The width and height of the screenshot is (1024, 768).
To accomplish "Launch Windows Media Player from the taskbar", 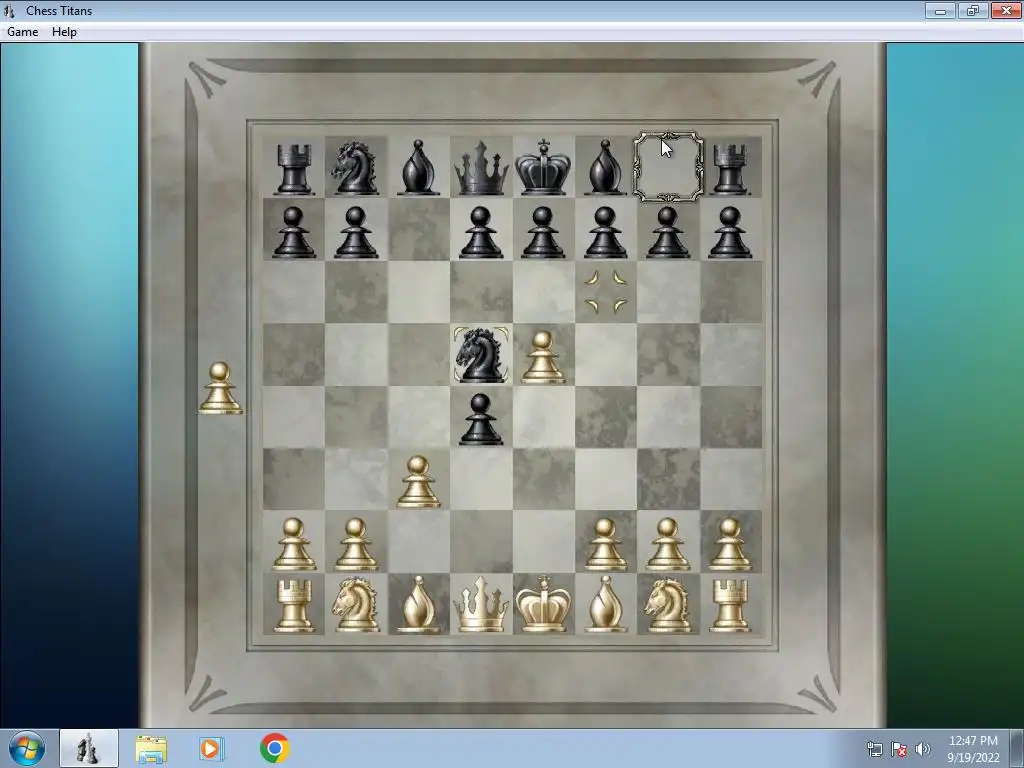I will pos(212,748).
